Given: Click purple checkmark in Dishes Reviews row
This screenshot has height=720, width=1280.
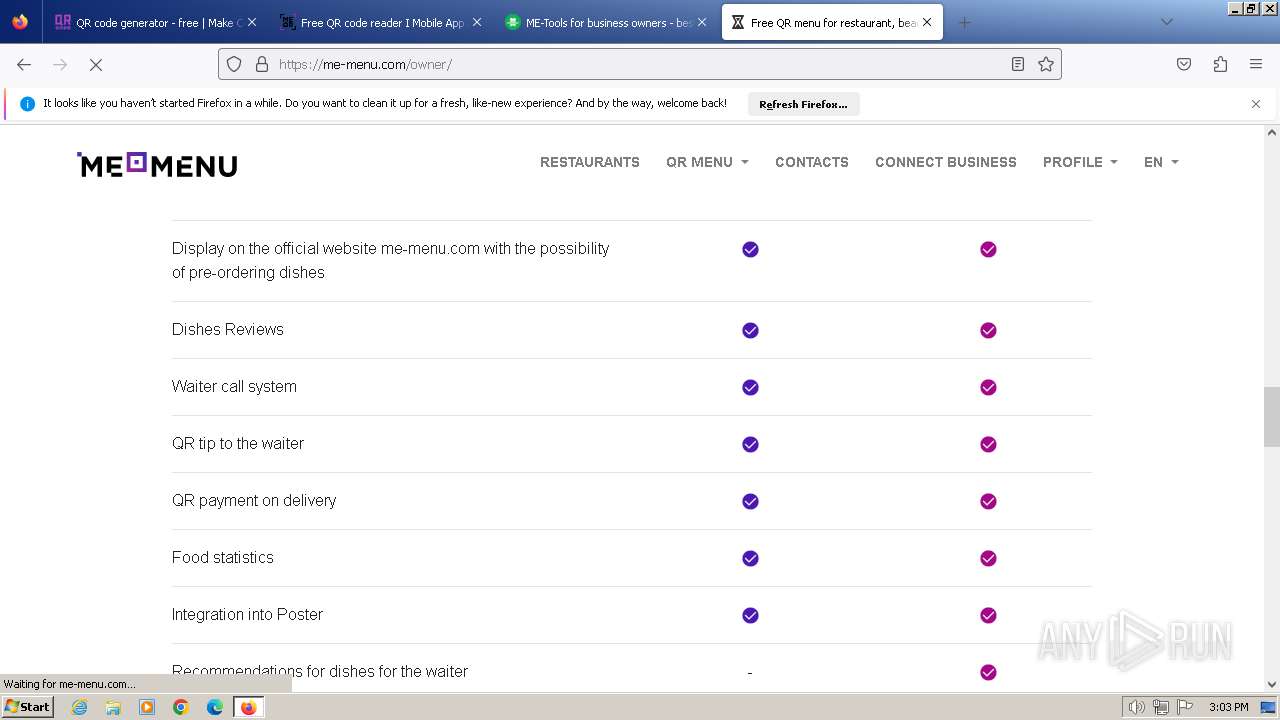Looking at the screenshot, I should pyautogui.click(x=750, y=330).
